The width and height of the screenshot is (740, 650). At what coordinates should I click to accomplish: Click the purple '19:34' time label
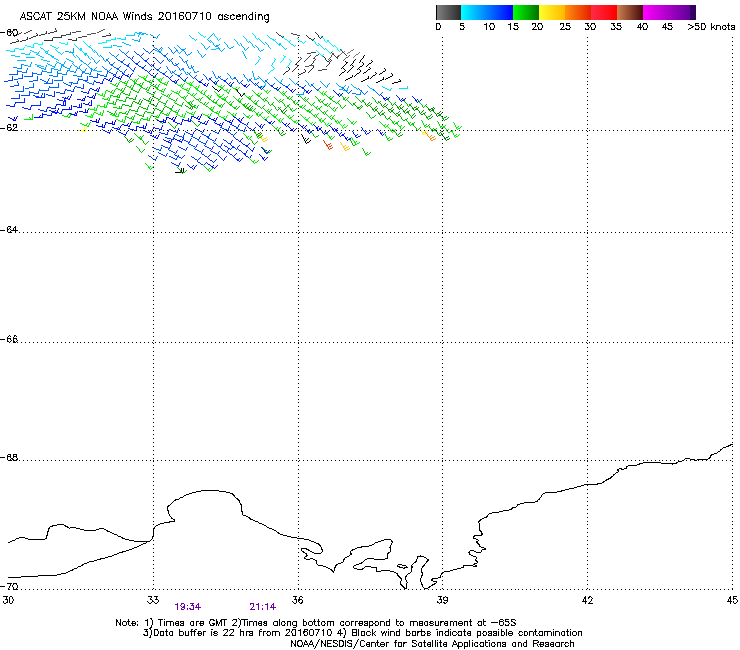point(187,607)
